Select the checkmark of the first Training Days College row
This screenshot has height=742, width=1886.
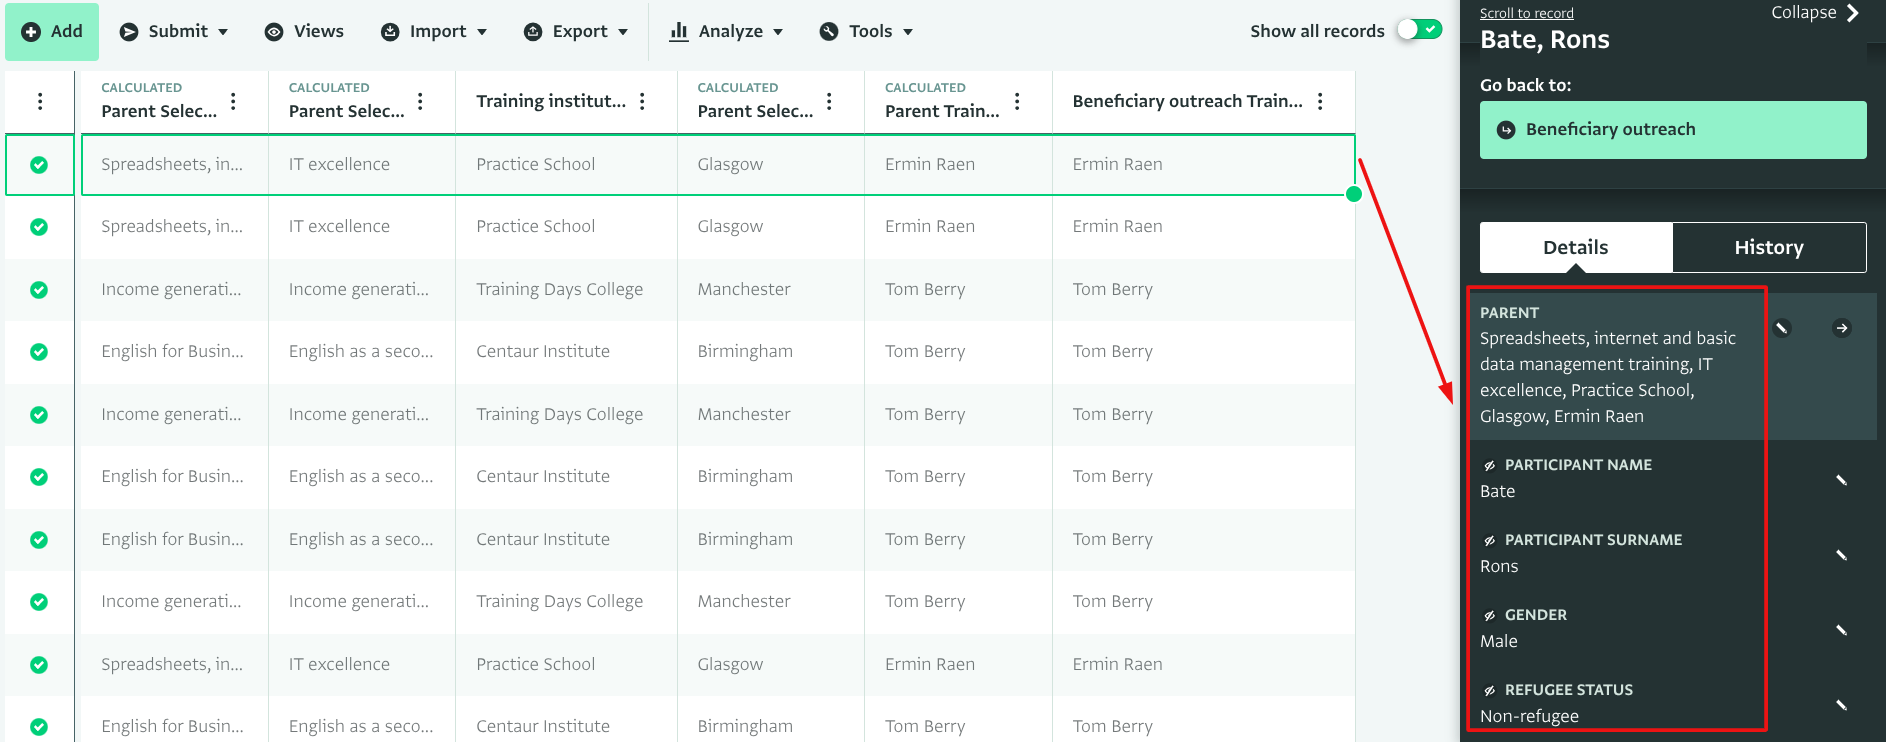pos(39,290)
